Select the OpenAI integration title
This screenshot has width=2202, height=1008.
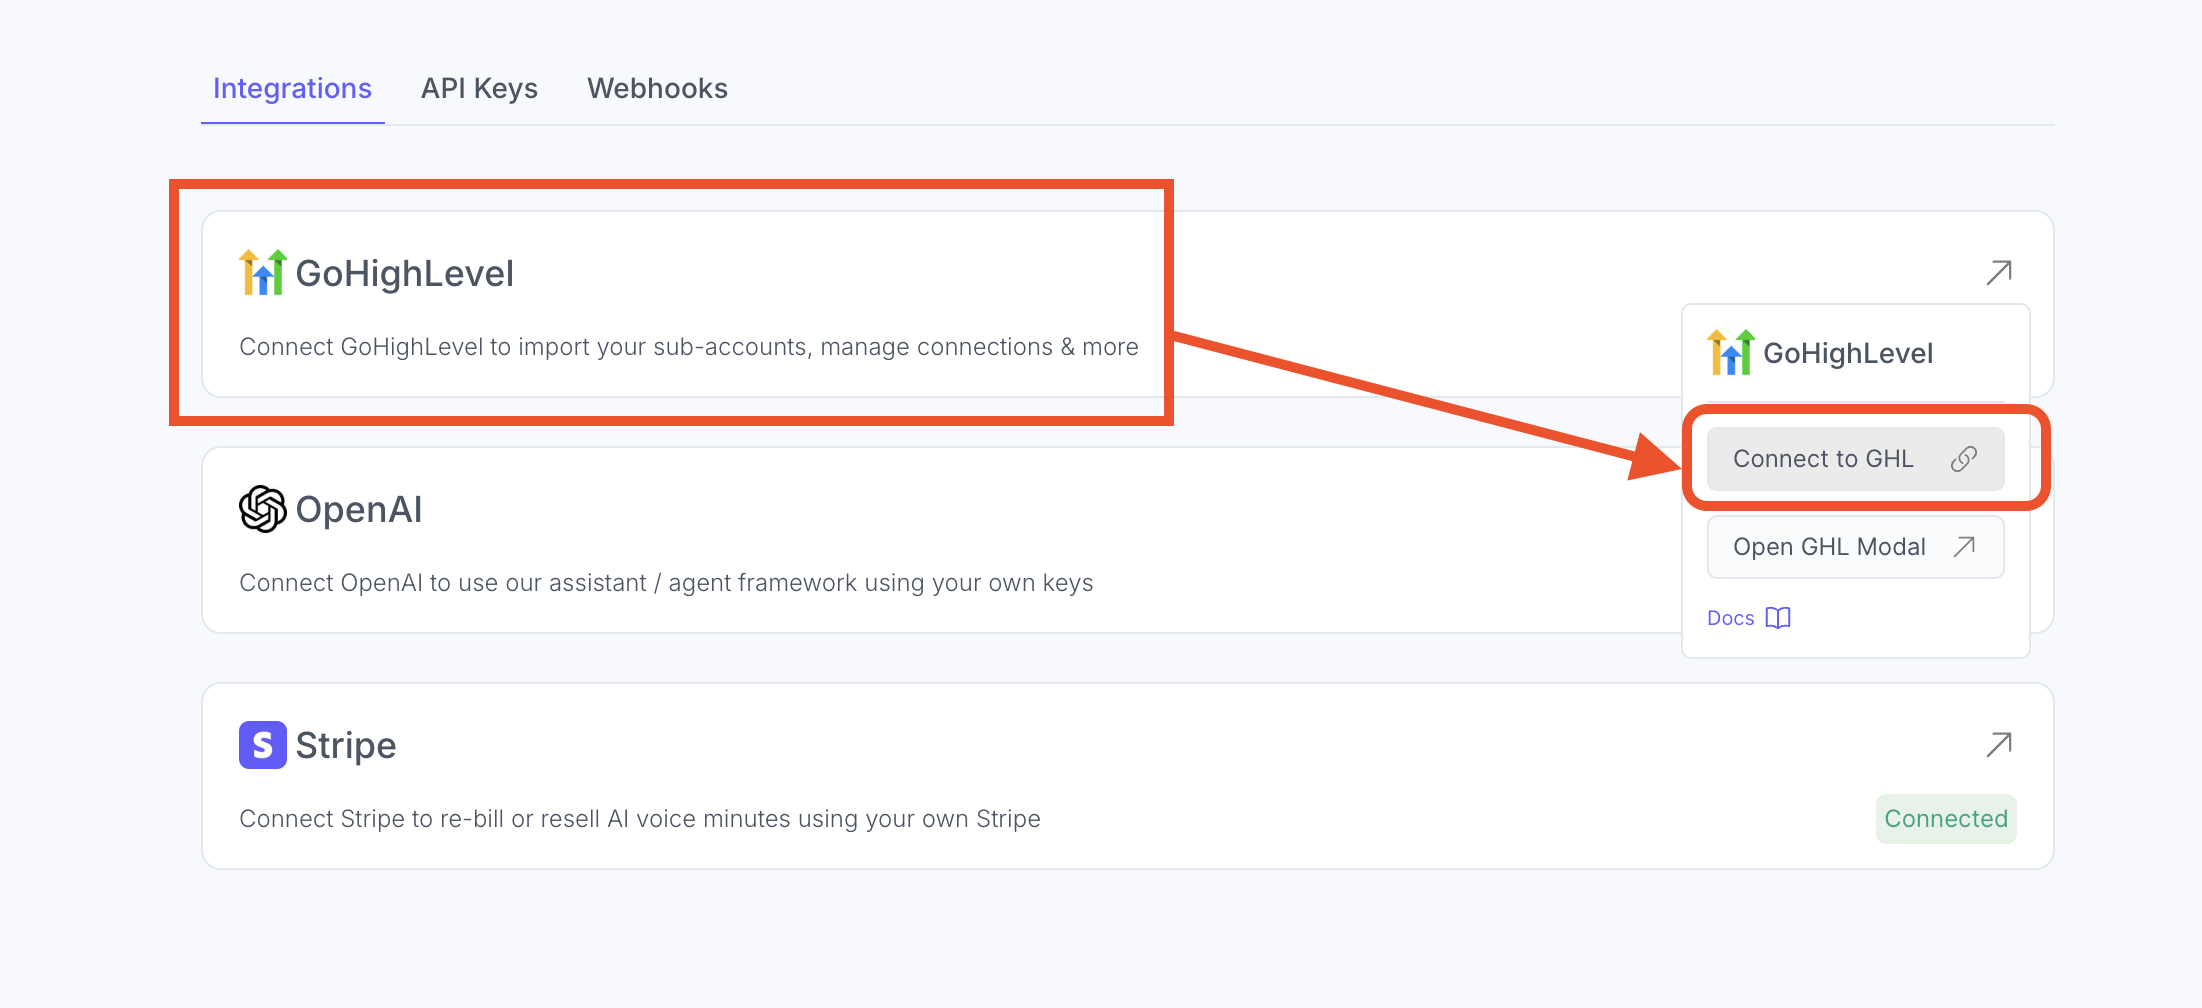359,509
